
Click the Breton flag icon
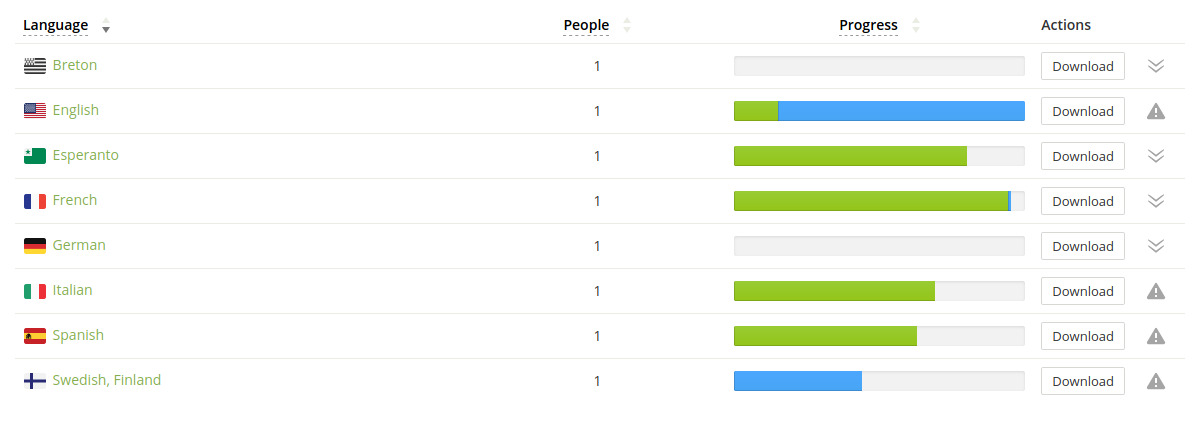pos(35,66)
